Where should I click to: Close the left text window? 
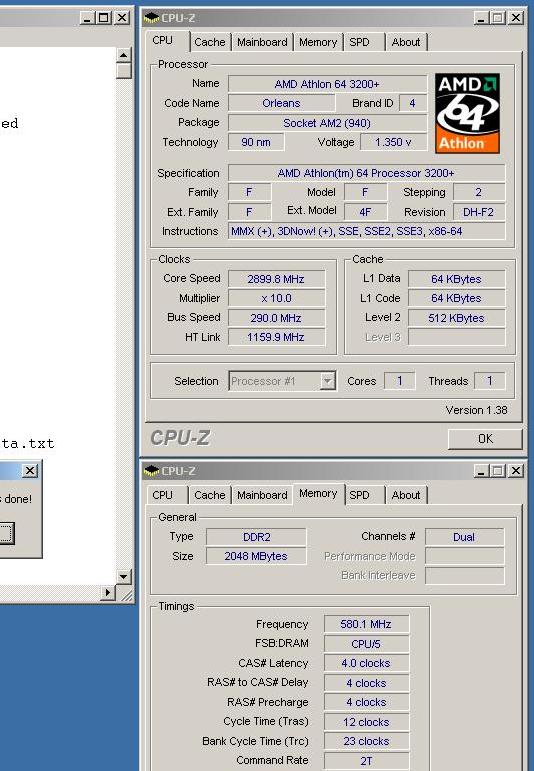click(x=121, y=18)
